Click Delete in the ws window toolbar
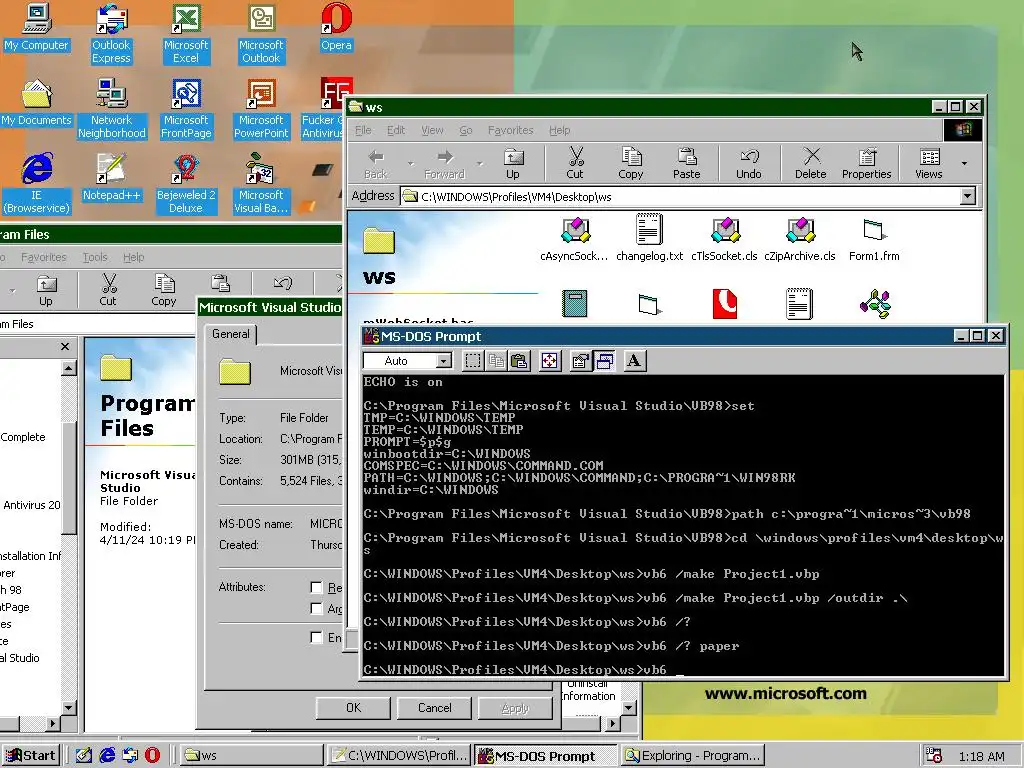 (x=810, y=163)
